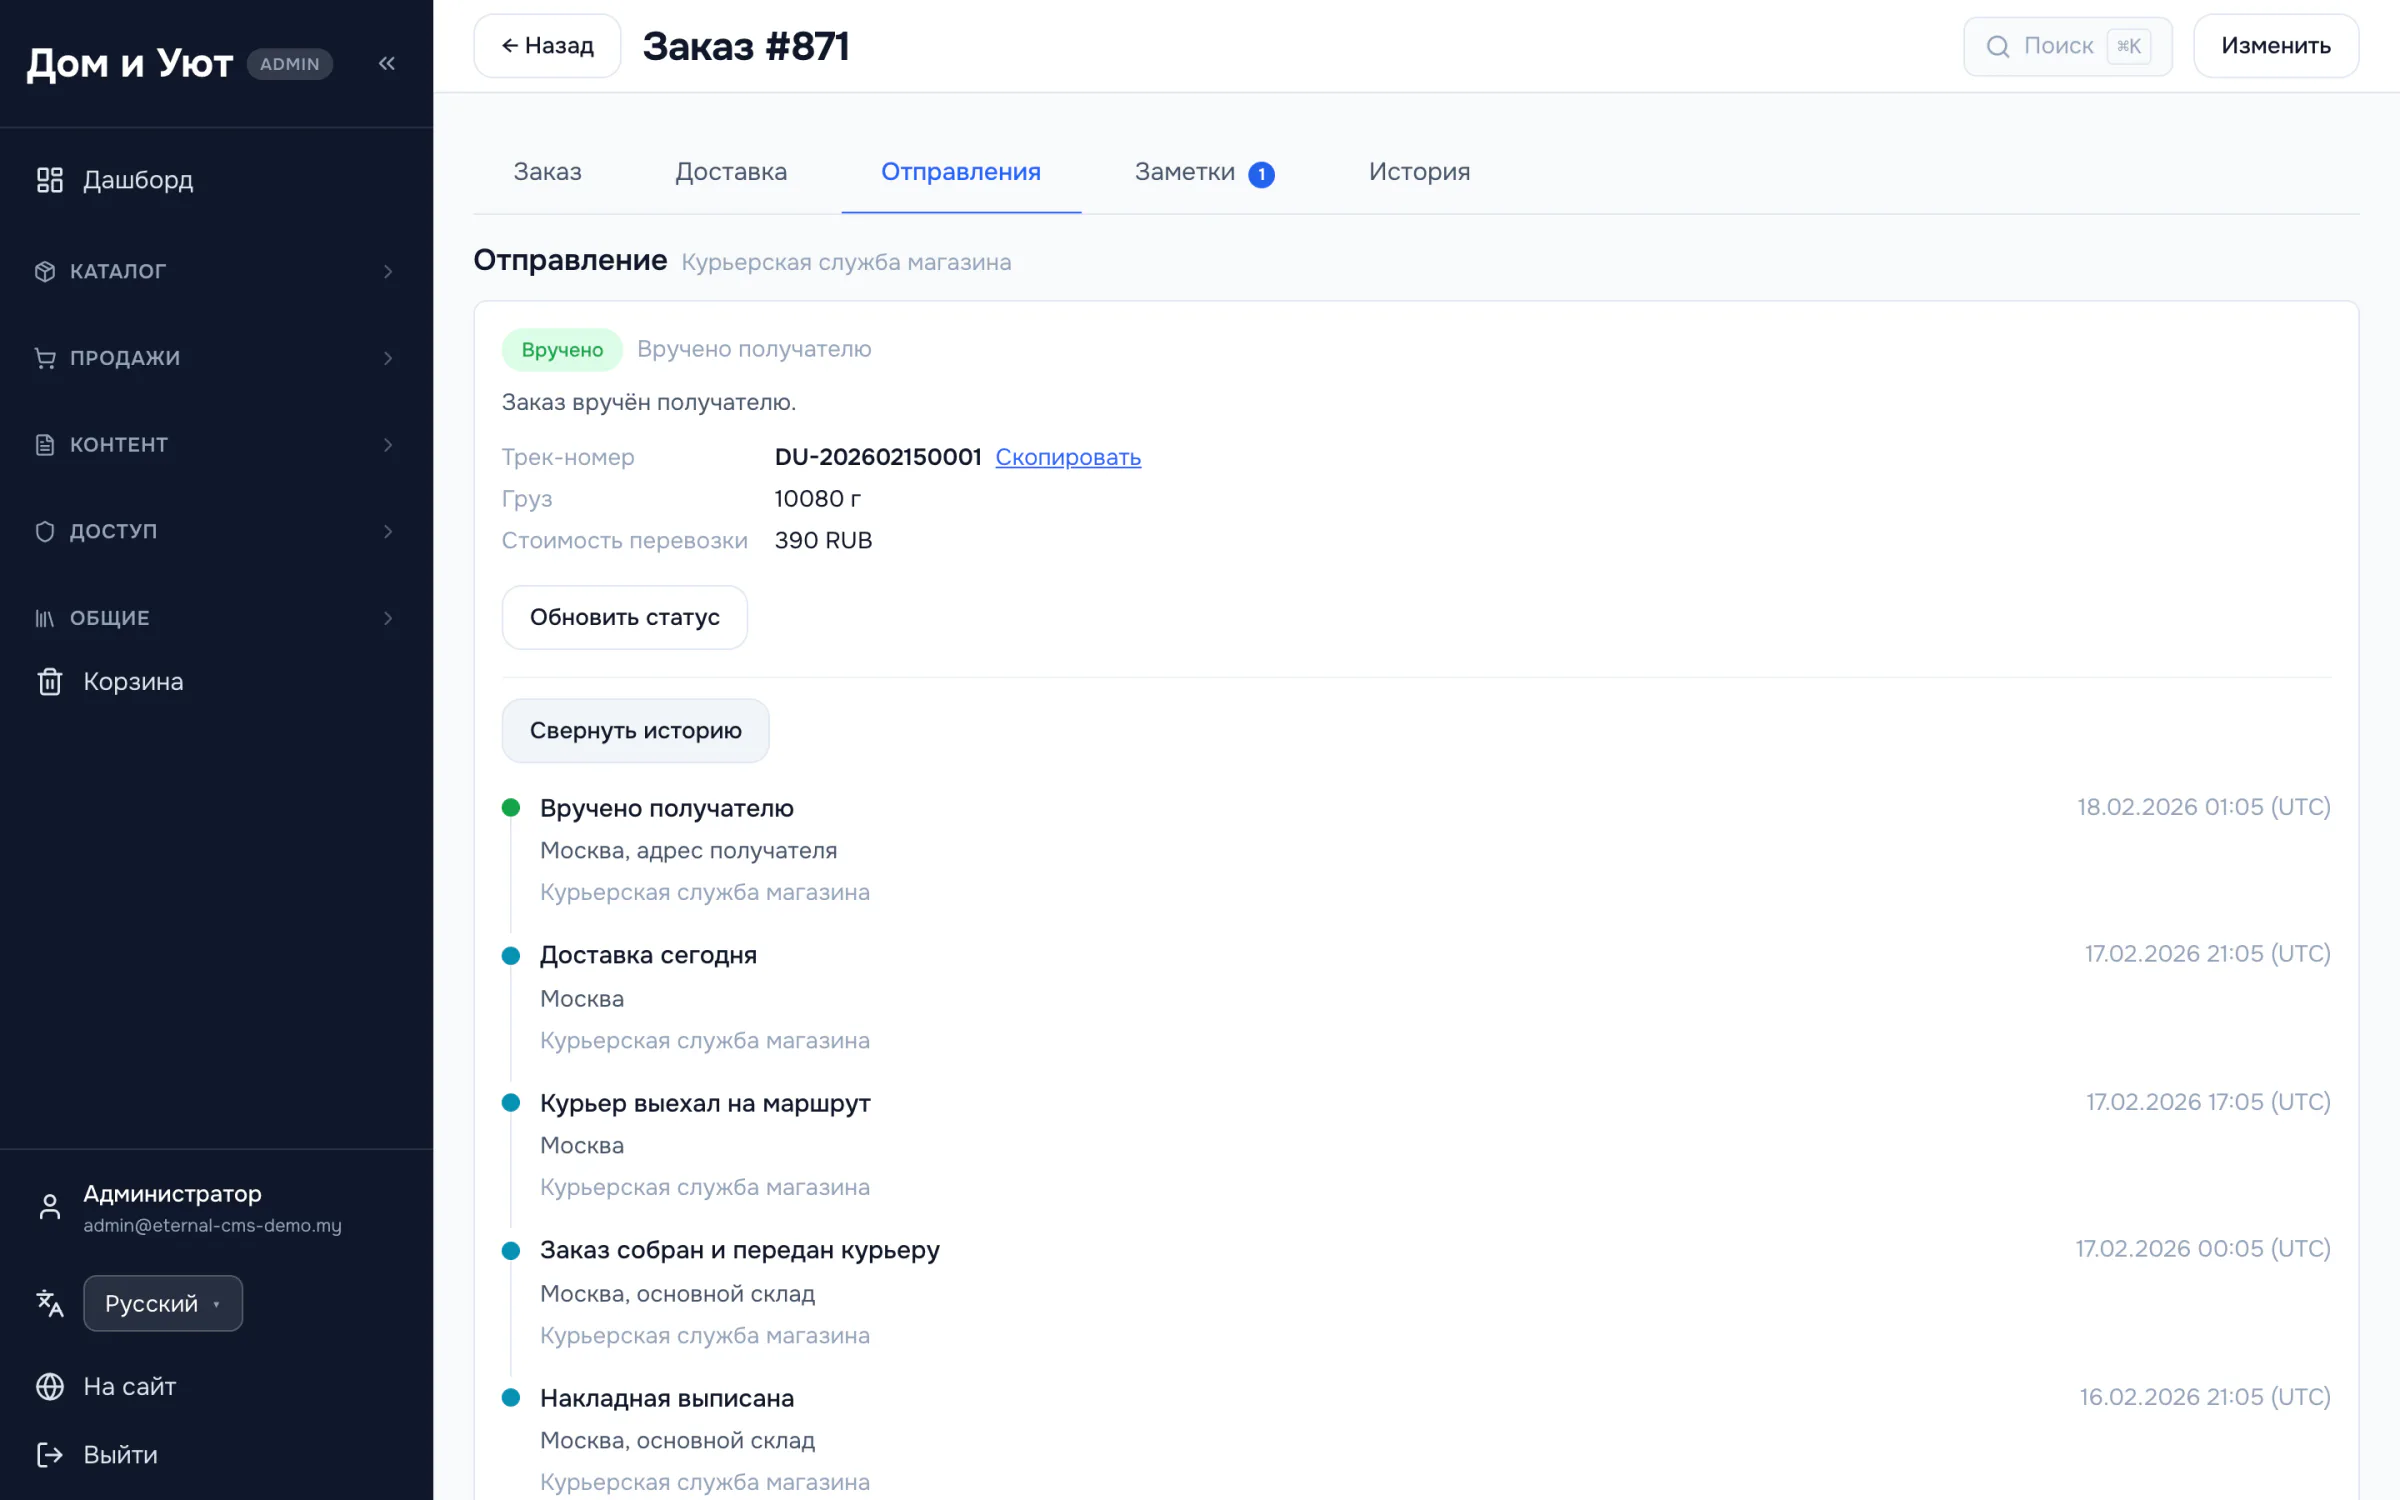Switch to the Доставка tab
The image size is (2400, 1500).
coord(731,172)
